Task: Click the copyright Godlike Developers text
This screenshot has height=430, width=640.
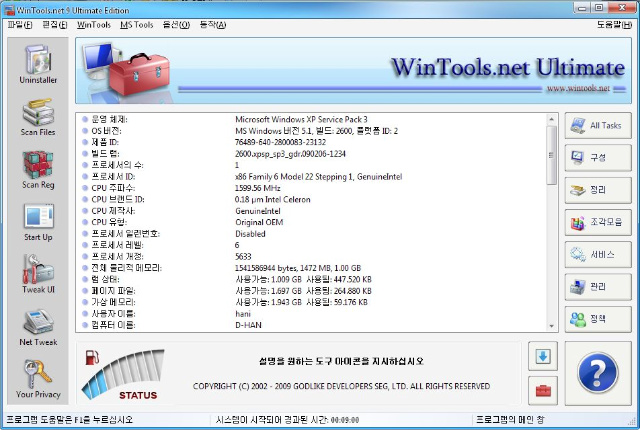Action: (341, 386)
